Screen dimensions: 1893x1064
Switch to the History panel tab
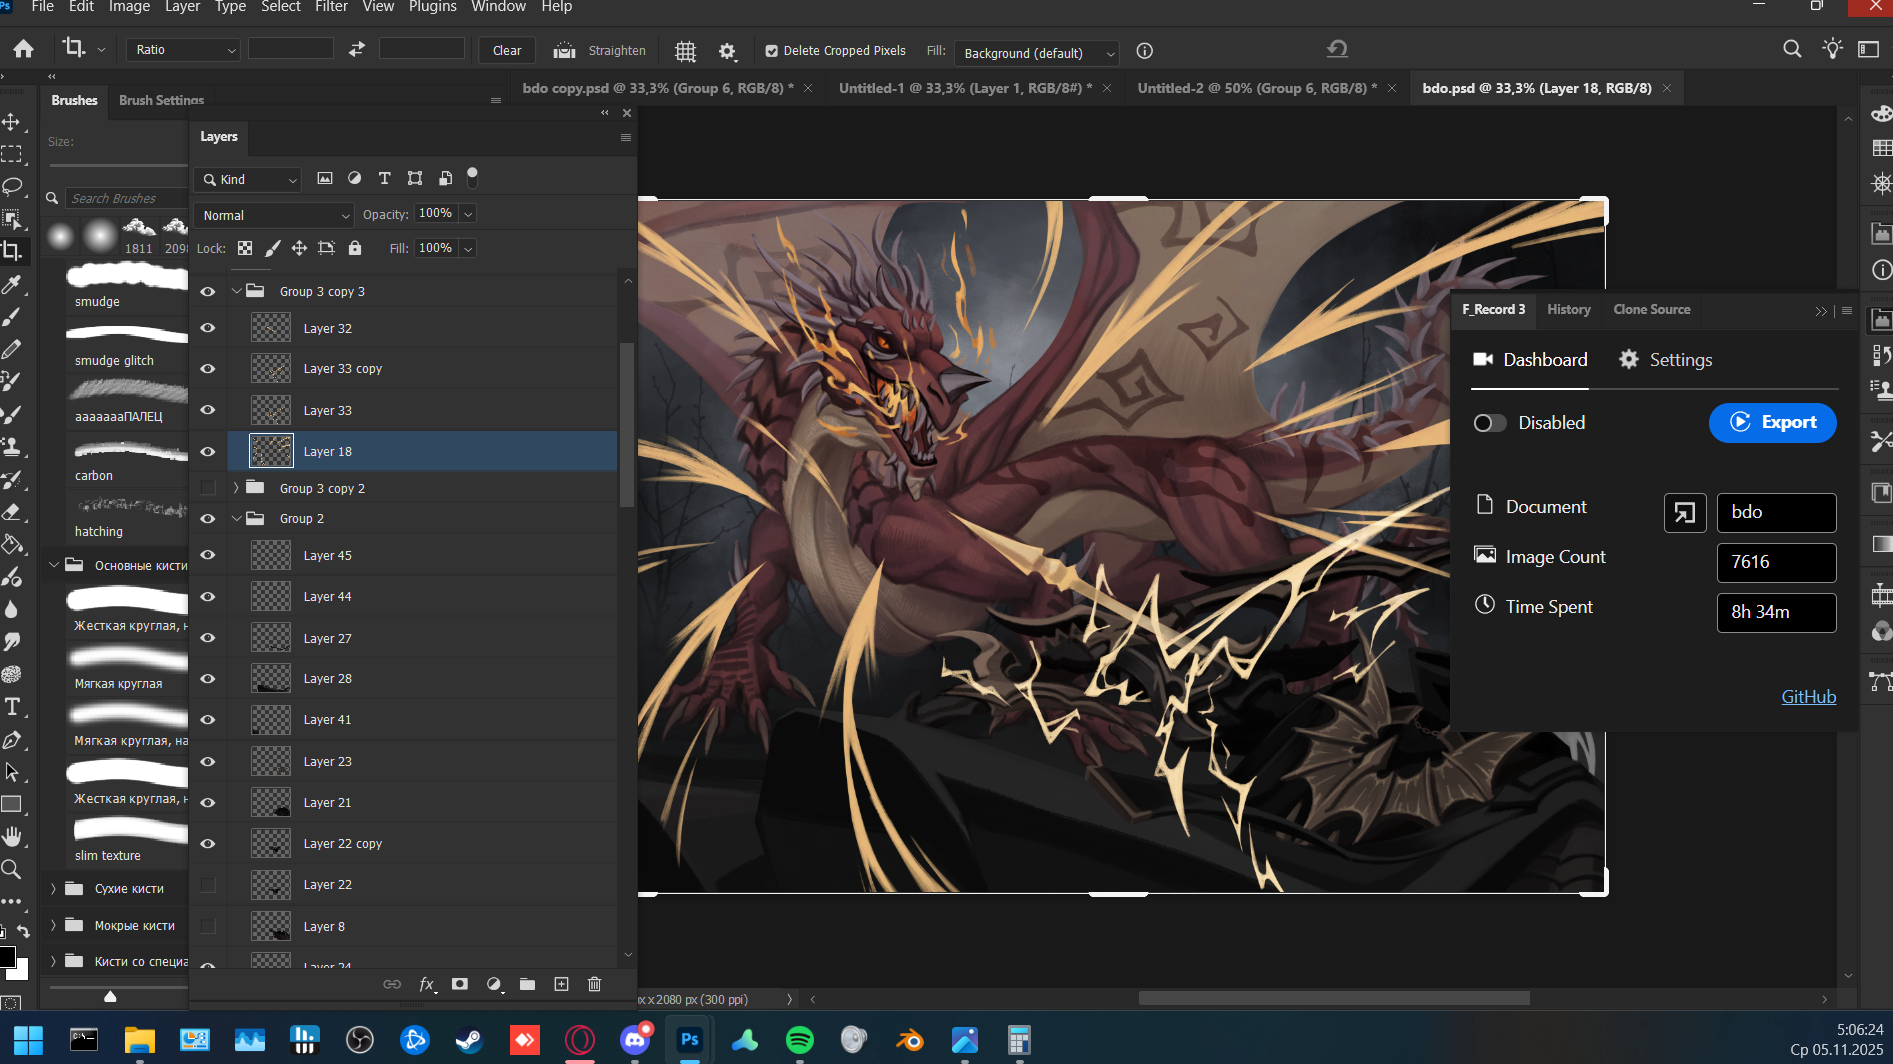click(1568, 310)
